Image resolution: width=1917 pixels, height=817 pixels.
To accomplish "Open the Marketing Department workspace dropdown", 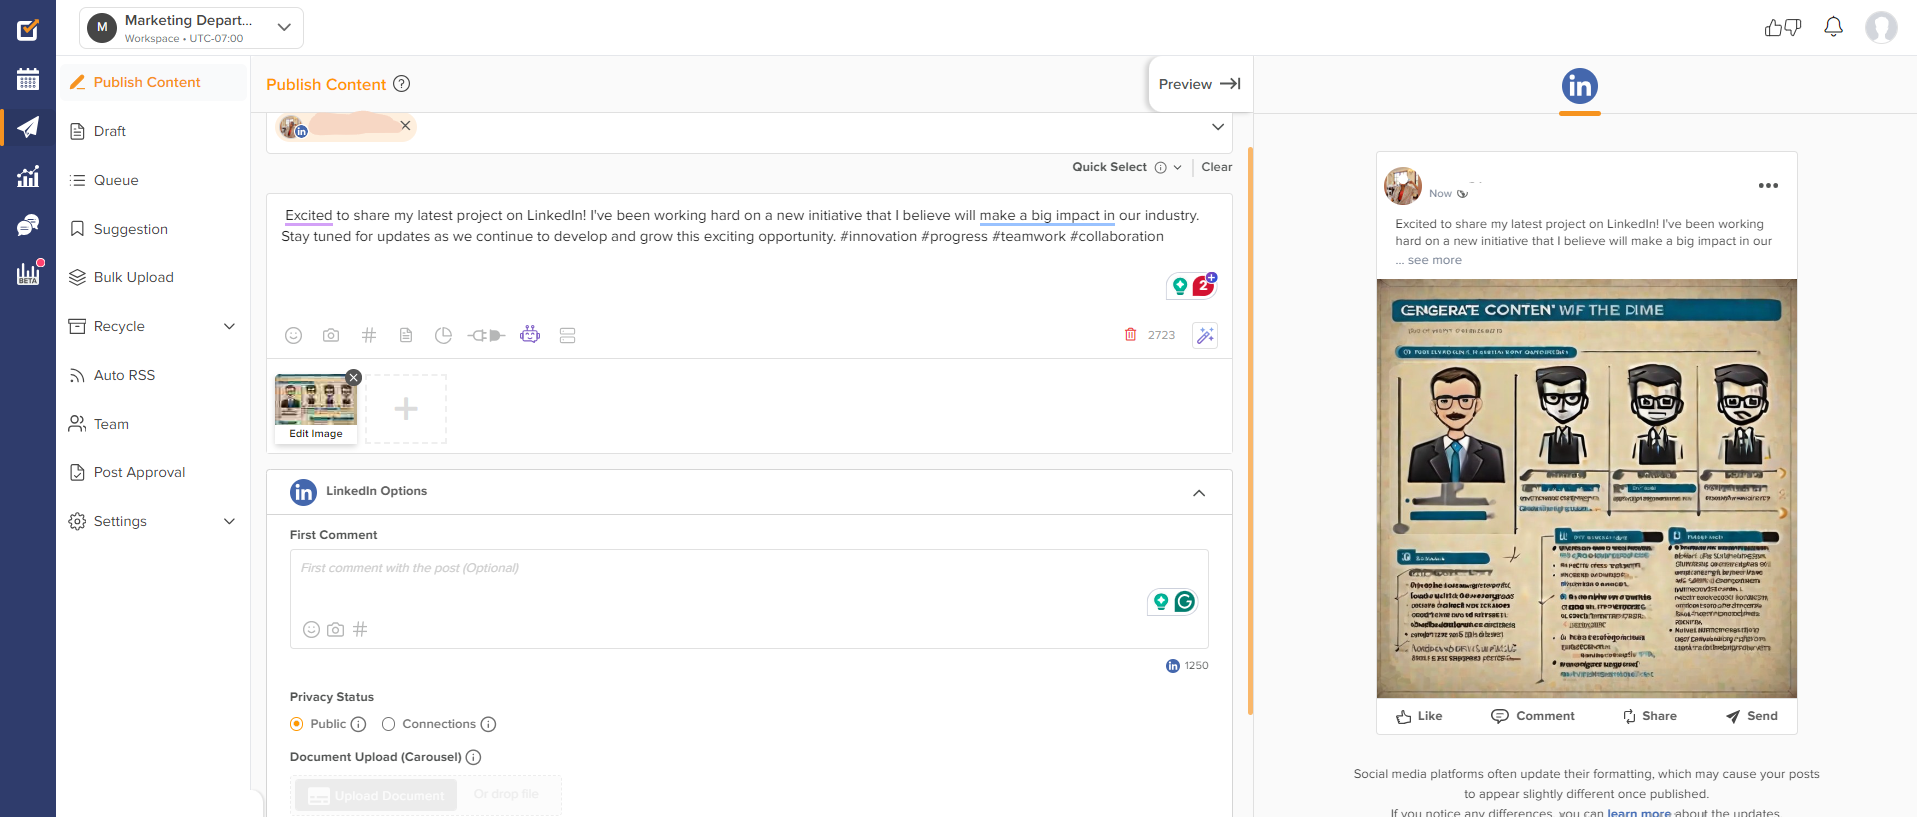I will point(191,28).
